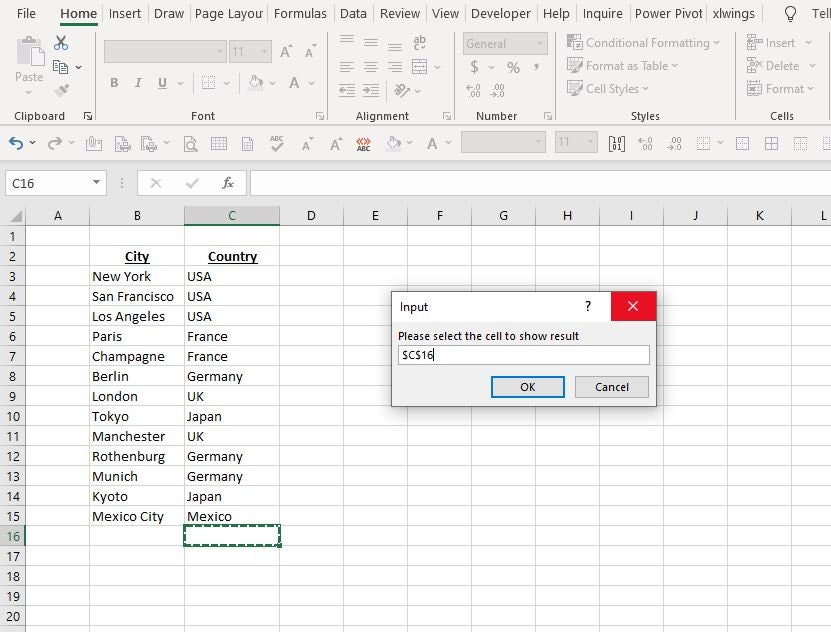Click Redo in Quick Access Toolbar
Image resolution: width=831 pixels, height=632 pixels.
coord(55,143)
